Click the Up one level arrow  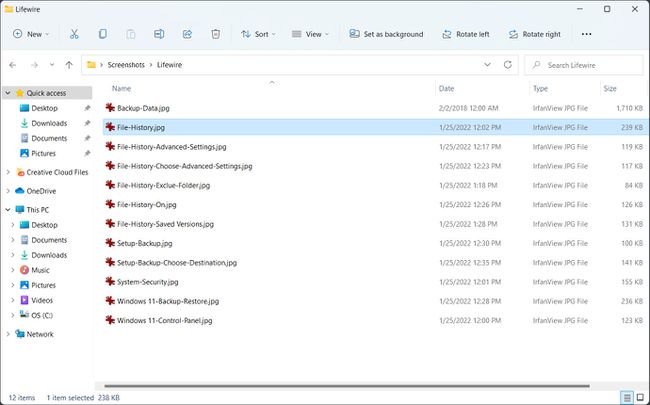[69, 65]
